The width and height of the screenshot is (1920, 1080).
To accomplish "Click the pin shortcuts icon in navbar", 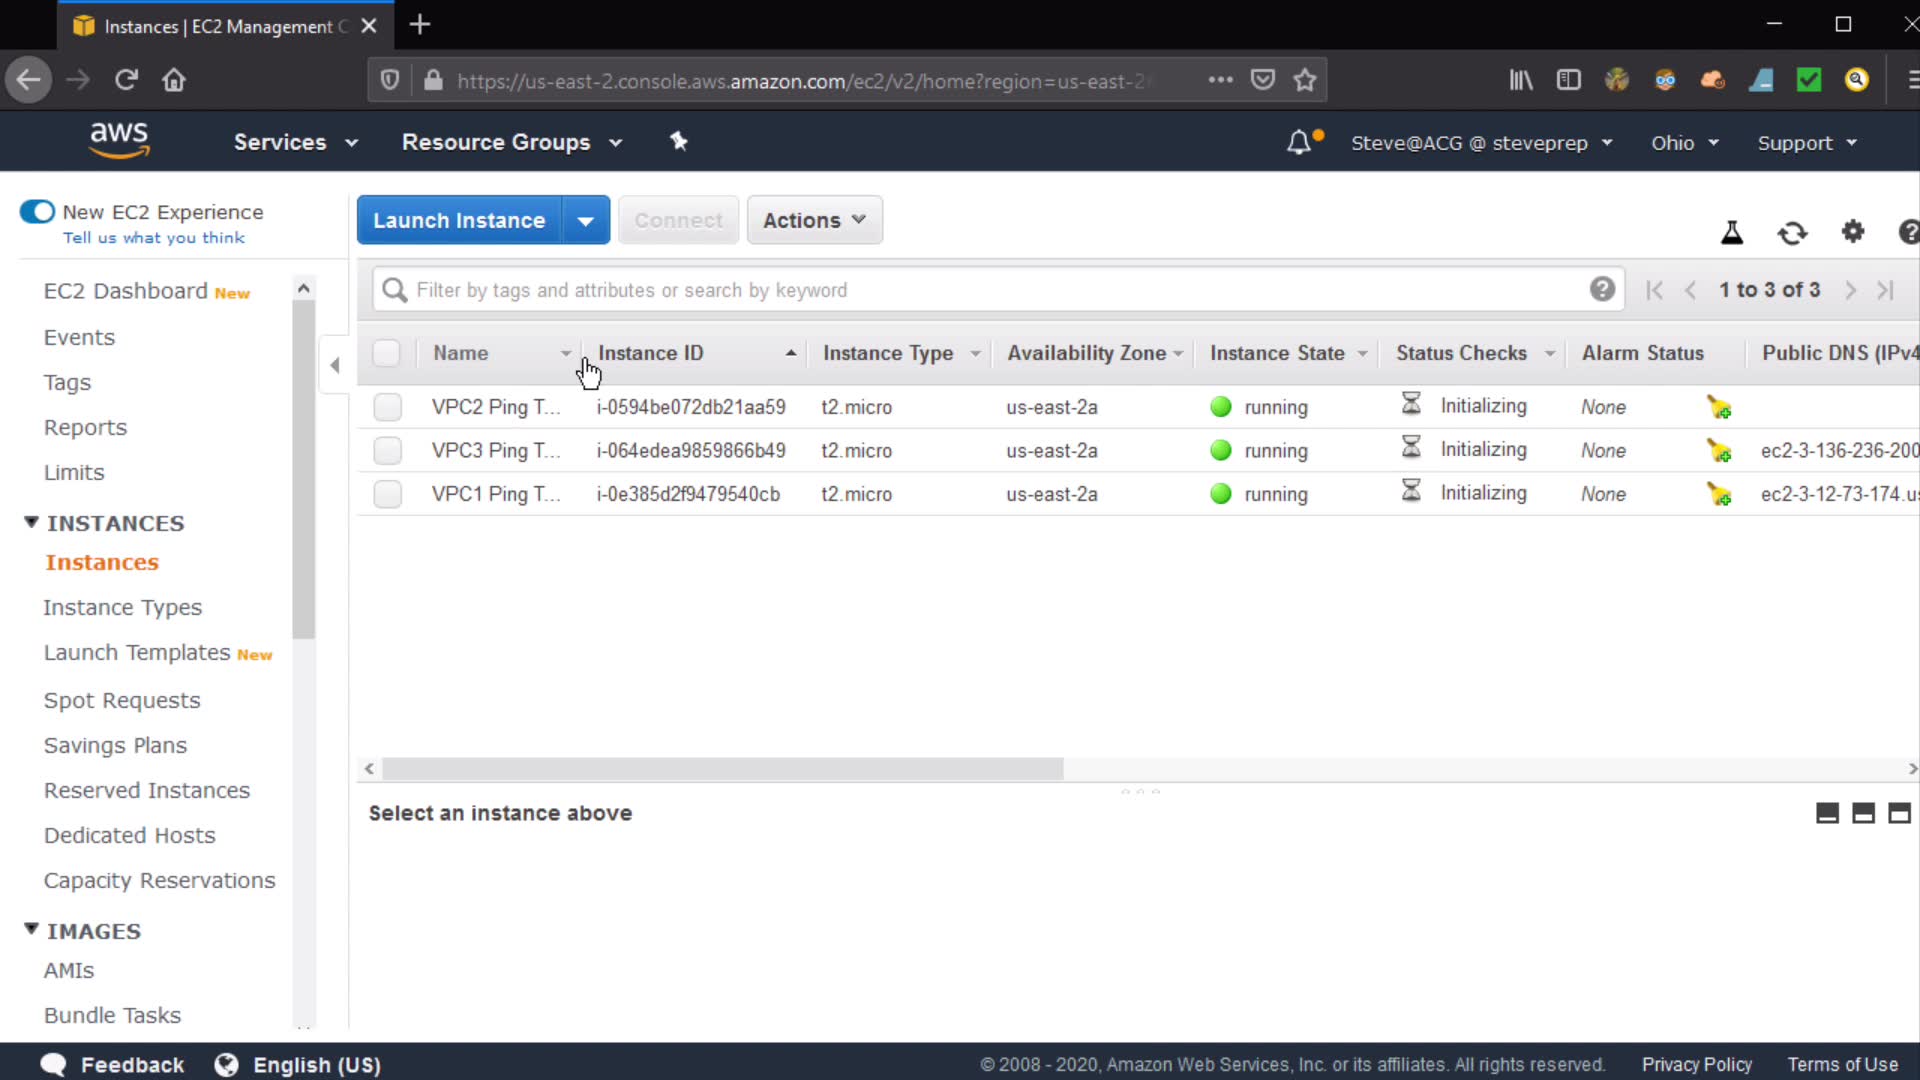I will pyautogui.click(x=679, y=141).
